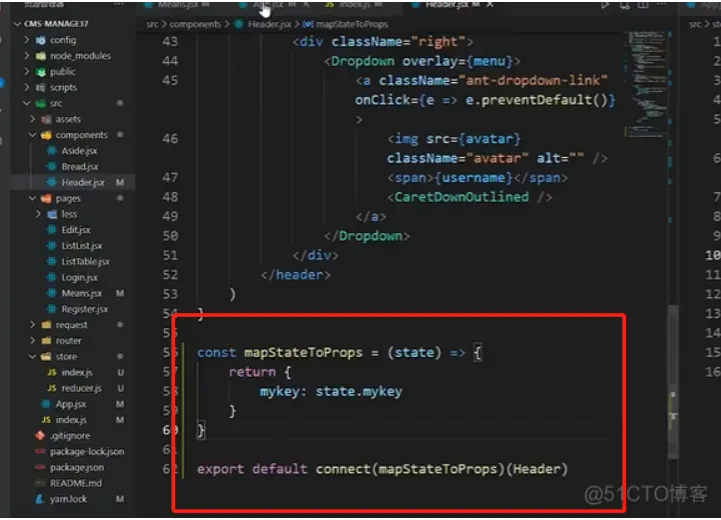Click the React icon beside App.jsx

pos(46,404)
